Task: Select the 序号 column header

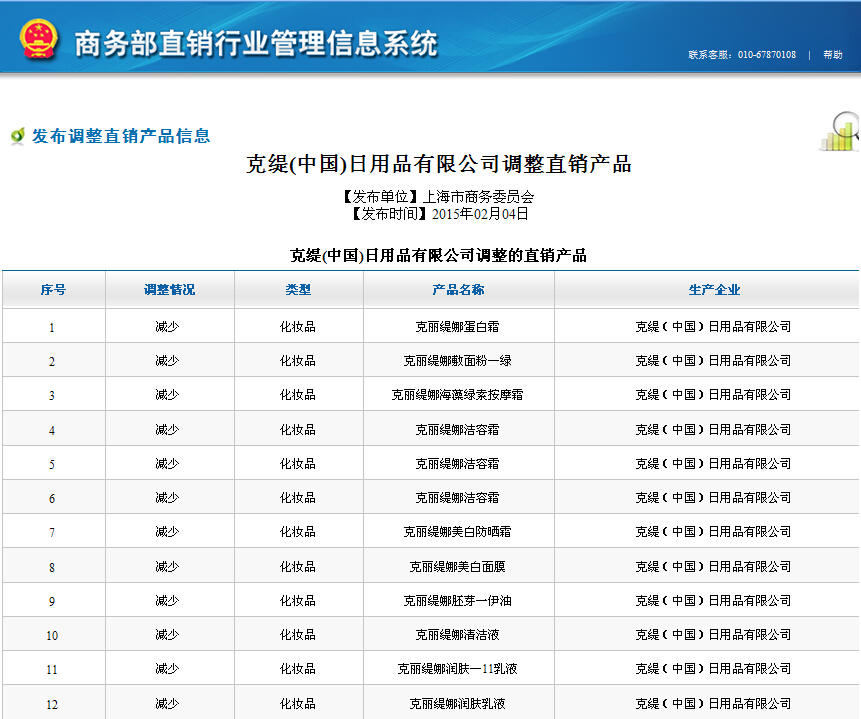Action: [x=53, y=290]
